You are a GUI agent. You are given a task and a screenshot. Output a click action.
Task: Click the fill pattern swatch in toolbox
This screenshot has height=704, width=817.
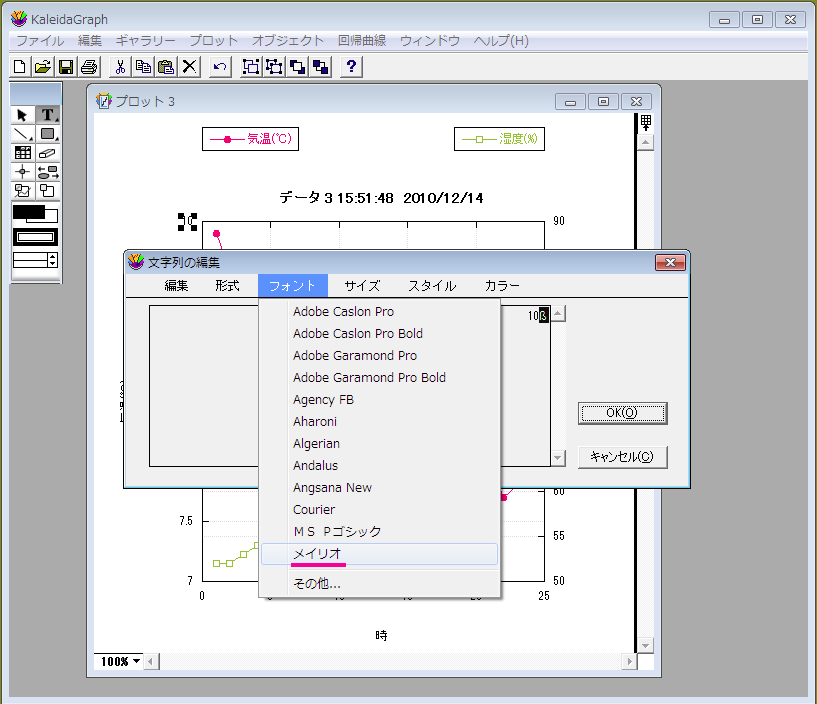[x=35, y=237]
